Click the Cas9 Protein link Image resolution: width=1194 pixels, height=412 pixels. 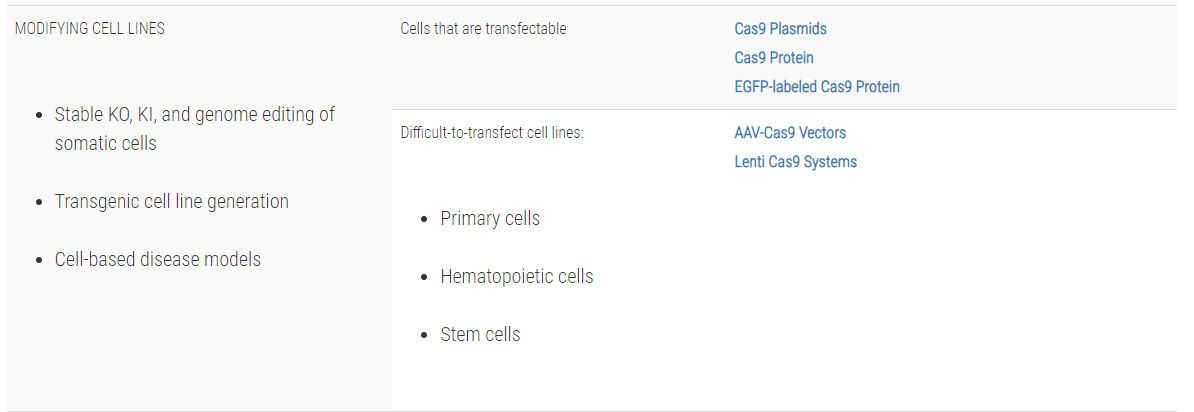773,58
